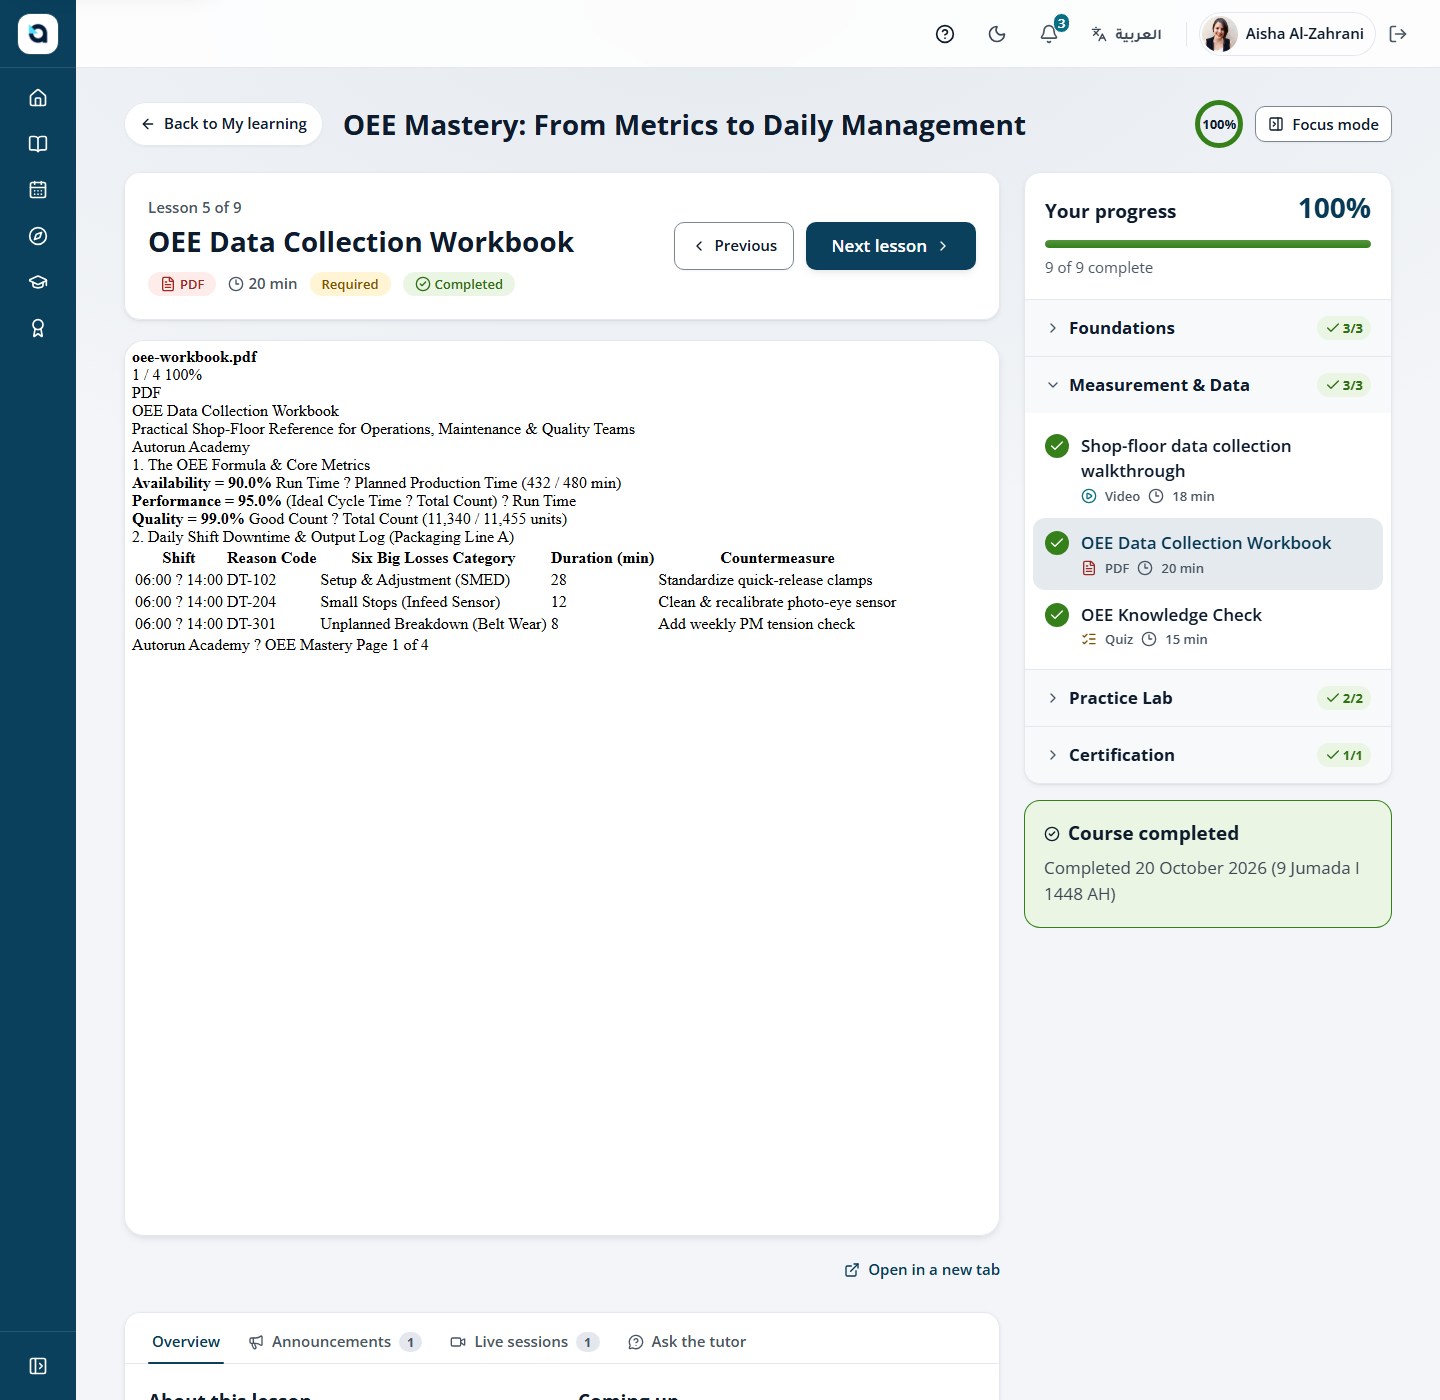The width and height of the screenshot is (1440, 1400).
Task: Open the OEE Knowledge Check quiz lesson
Action: 1208,626
